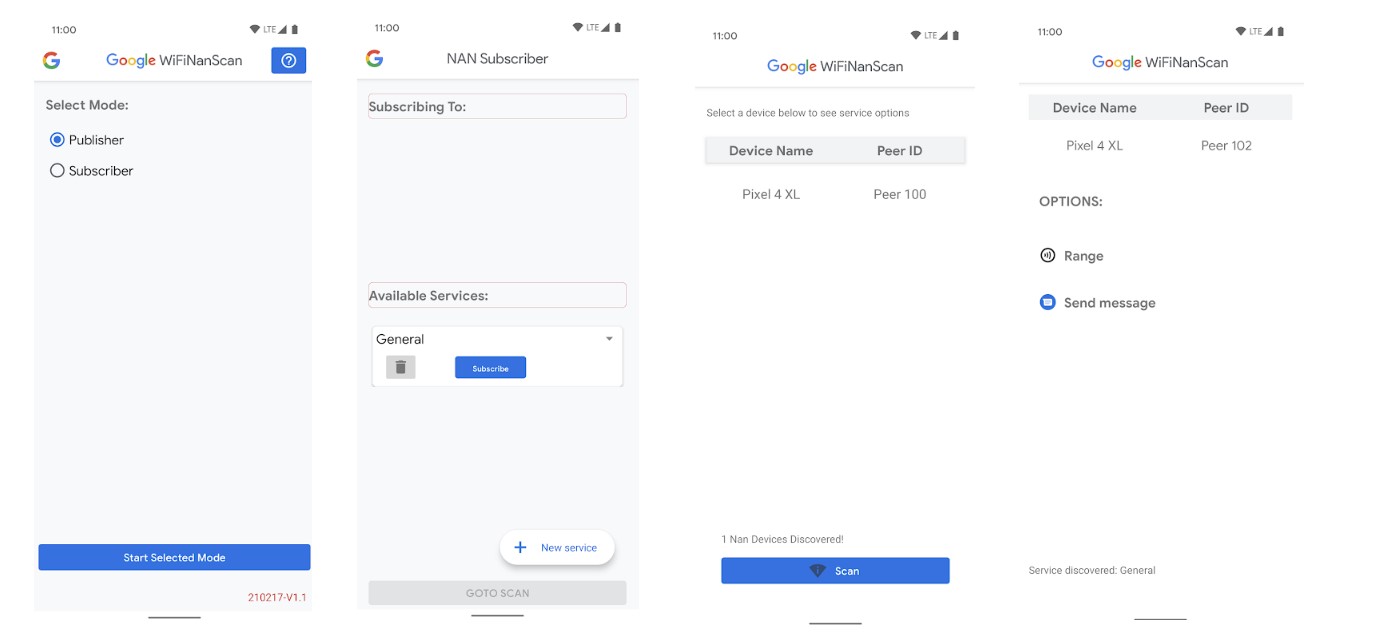1393x637 pixels.
Task: Click the Google logo on first screen
Action: 52,60
